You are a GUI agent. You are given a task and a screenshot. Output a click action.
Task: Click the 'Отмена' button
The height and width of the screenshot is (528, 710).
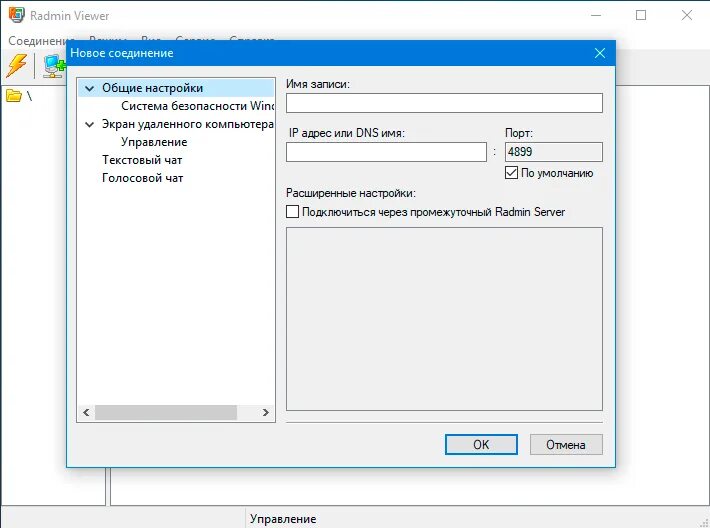point(566,445)
